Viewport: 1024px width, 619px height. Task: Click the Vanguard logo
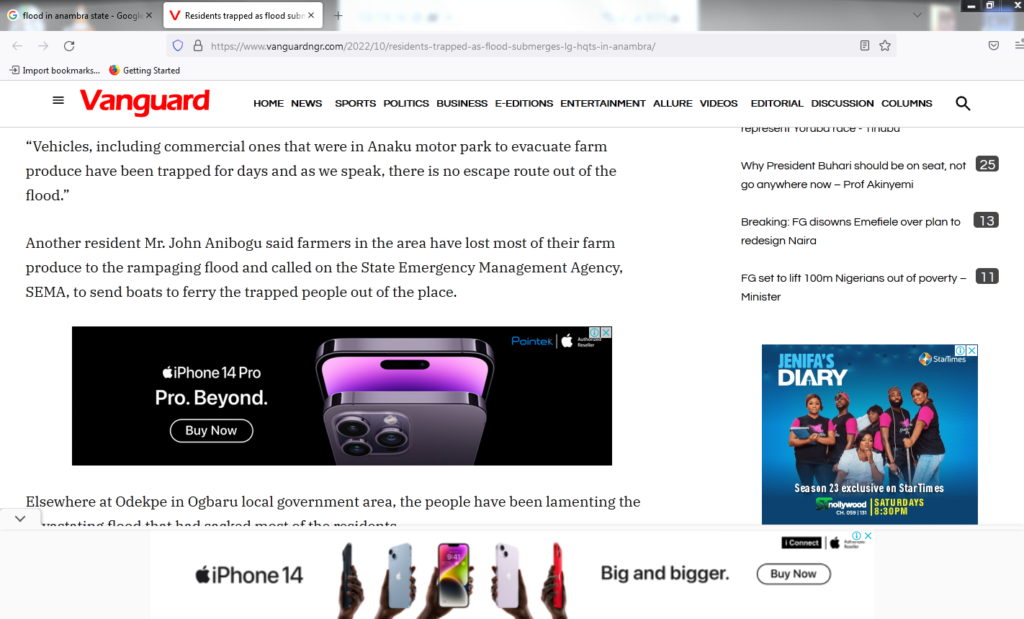pyautogui.click(x=144, y=102)
